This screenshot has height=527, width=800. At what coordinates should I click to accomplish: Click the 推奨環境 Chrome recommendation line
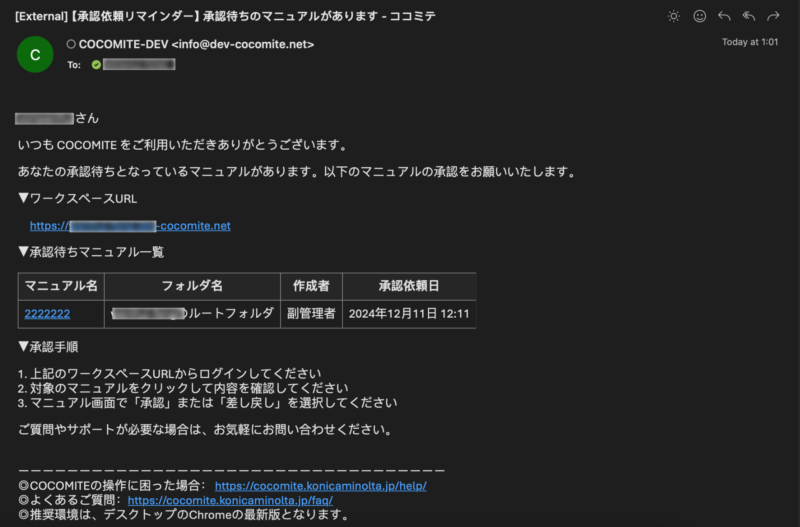click(x=184, y=515)
